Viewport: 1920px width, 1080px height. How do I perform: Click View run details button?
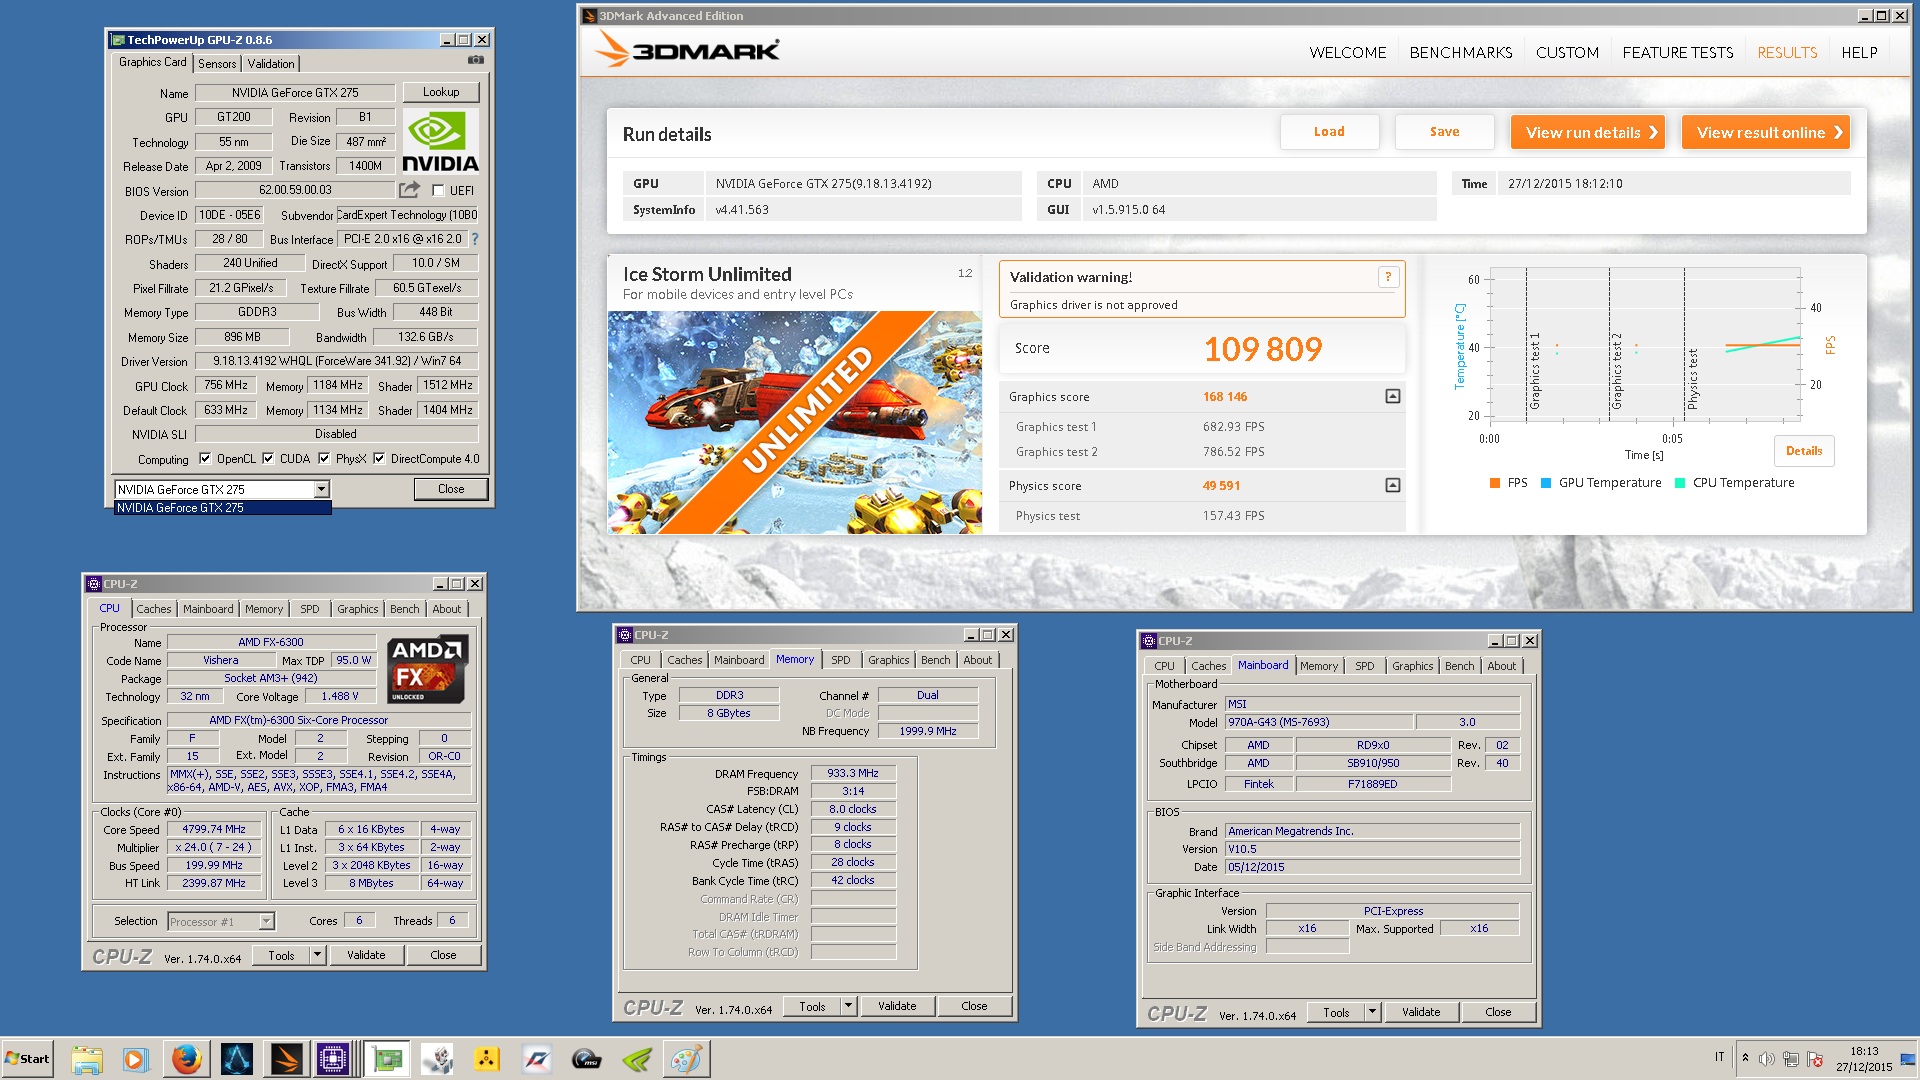1588,132
